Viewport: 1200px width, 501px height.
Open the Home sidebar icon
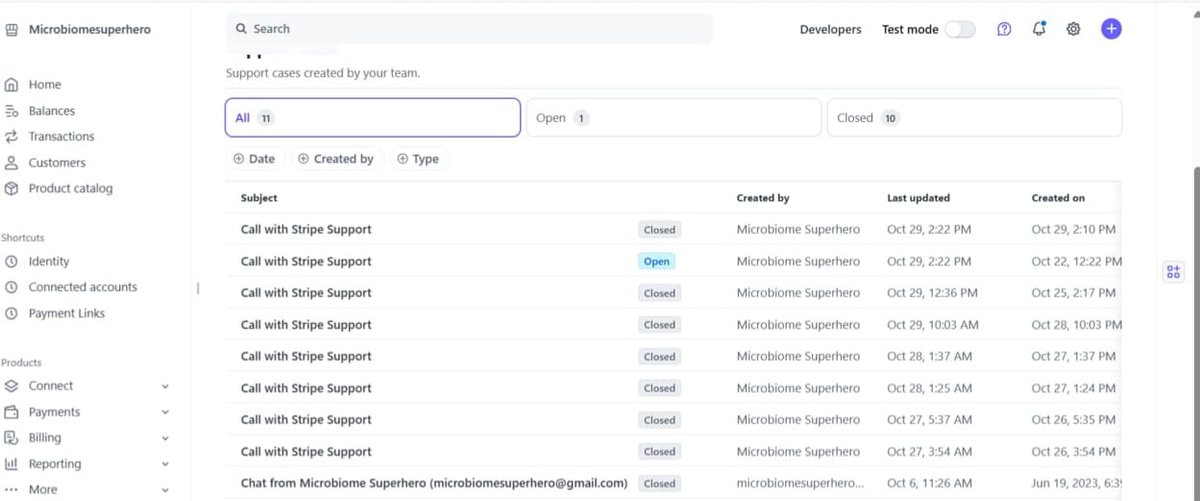point(12,85)
